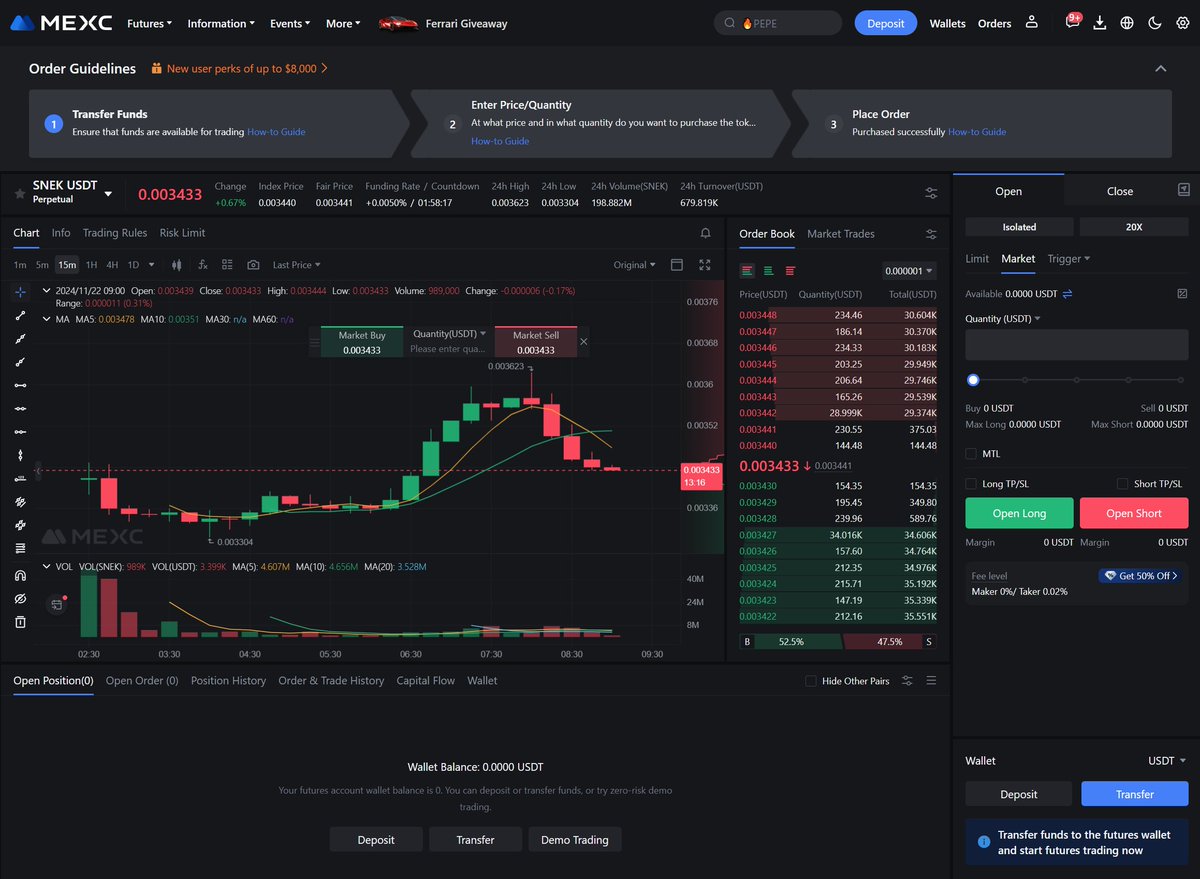Viewport: 1200px width, 879px height.
Task: Click the order Quantity input field
Action: 1077,345
